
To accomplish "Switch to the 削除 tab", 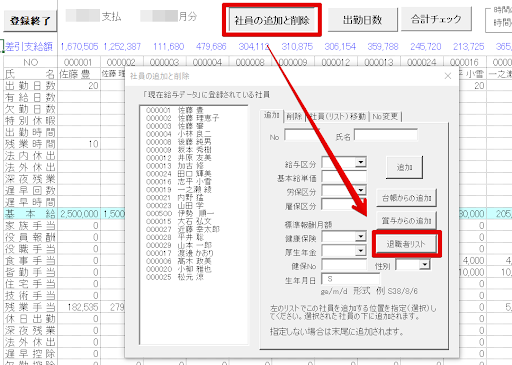I will [x=294, y=117].
